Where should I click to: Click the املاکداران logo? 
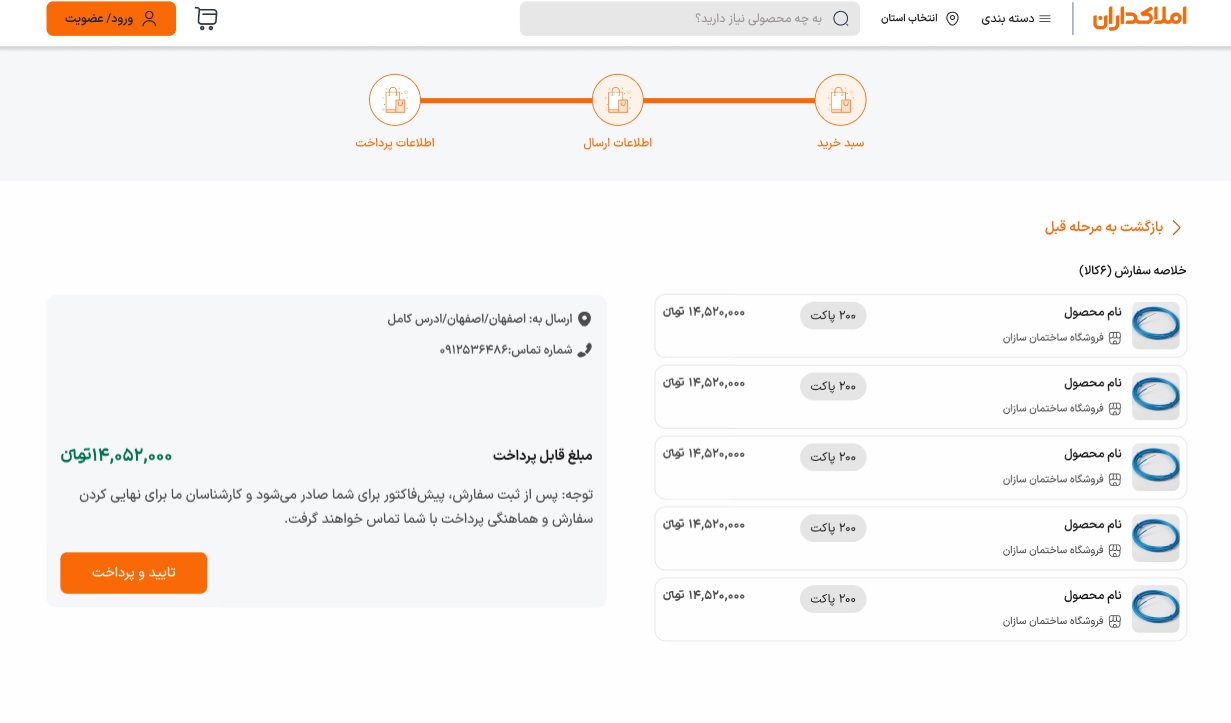click(x=1139, y=18)
